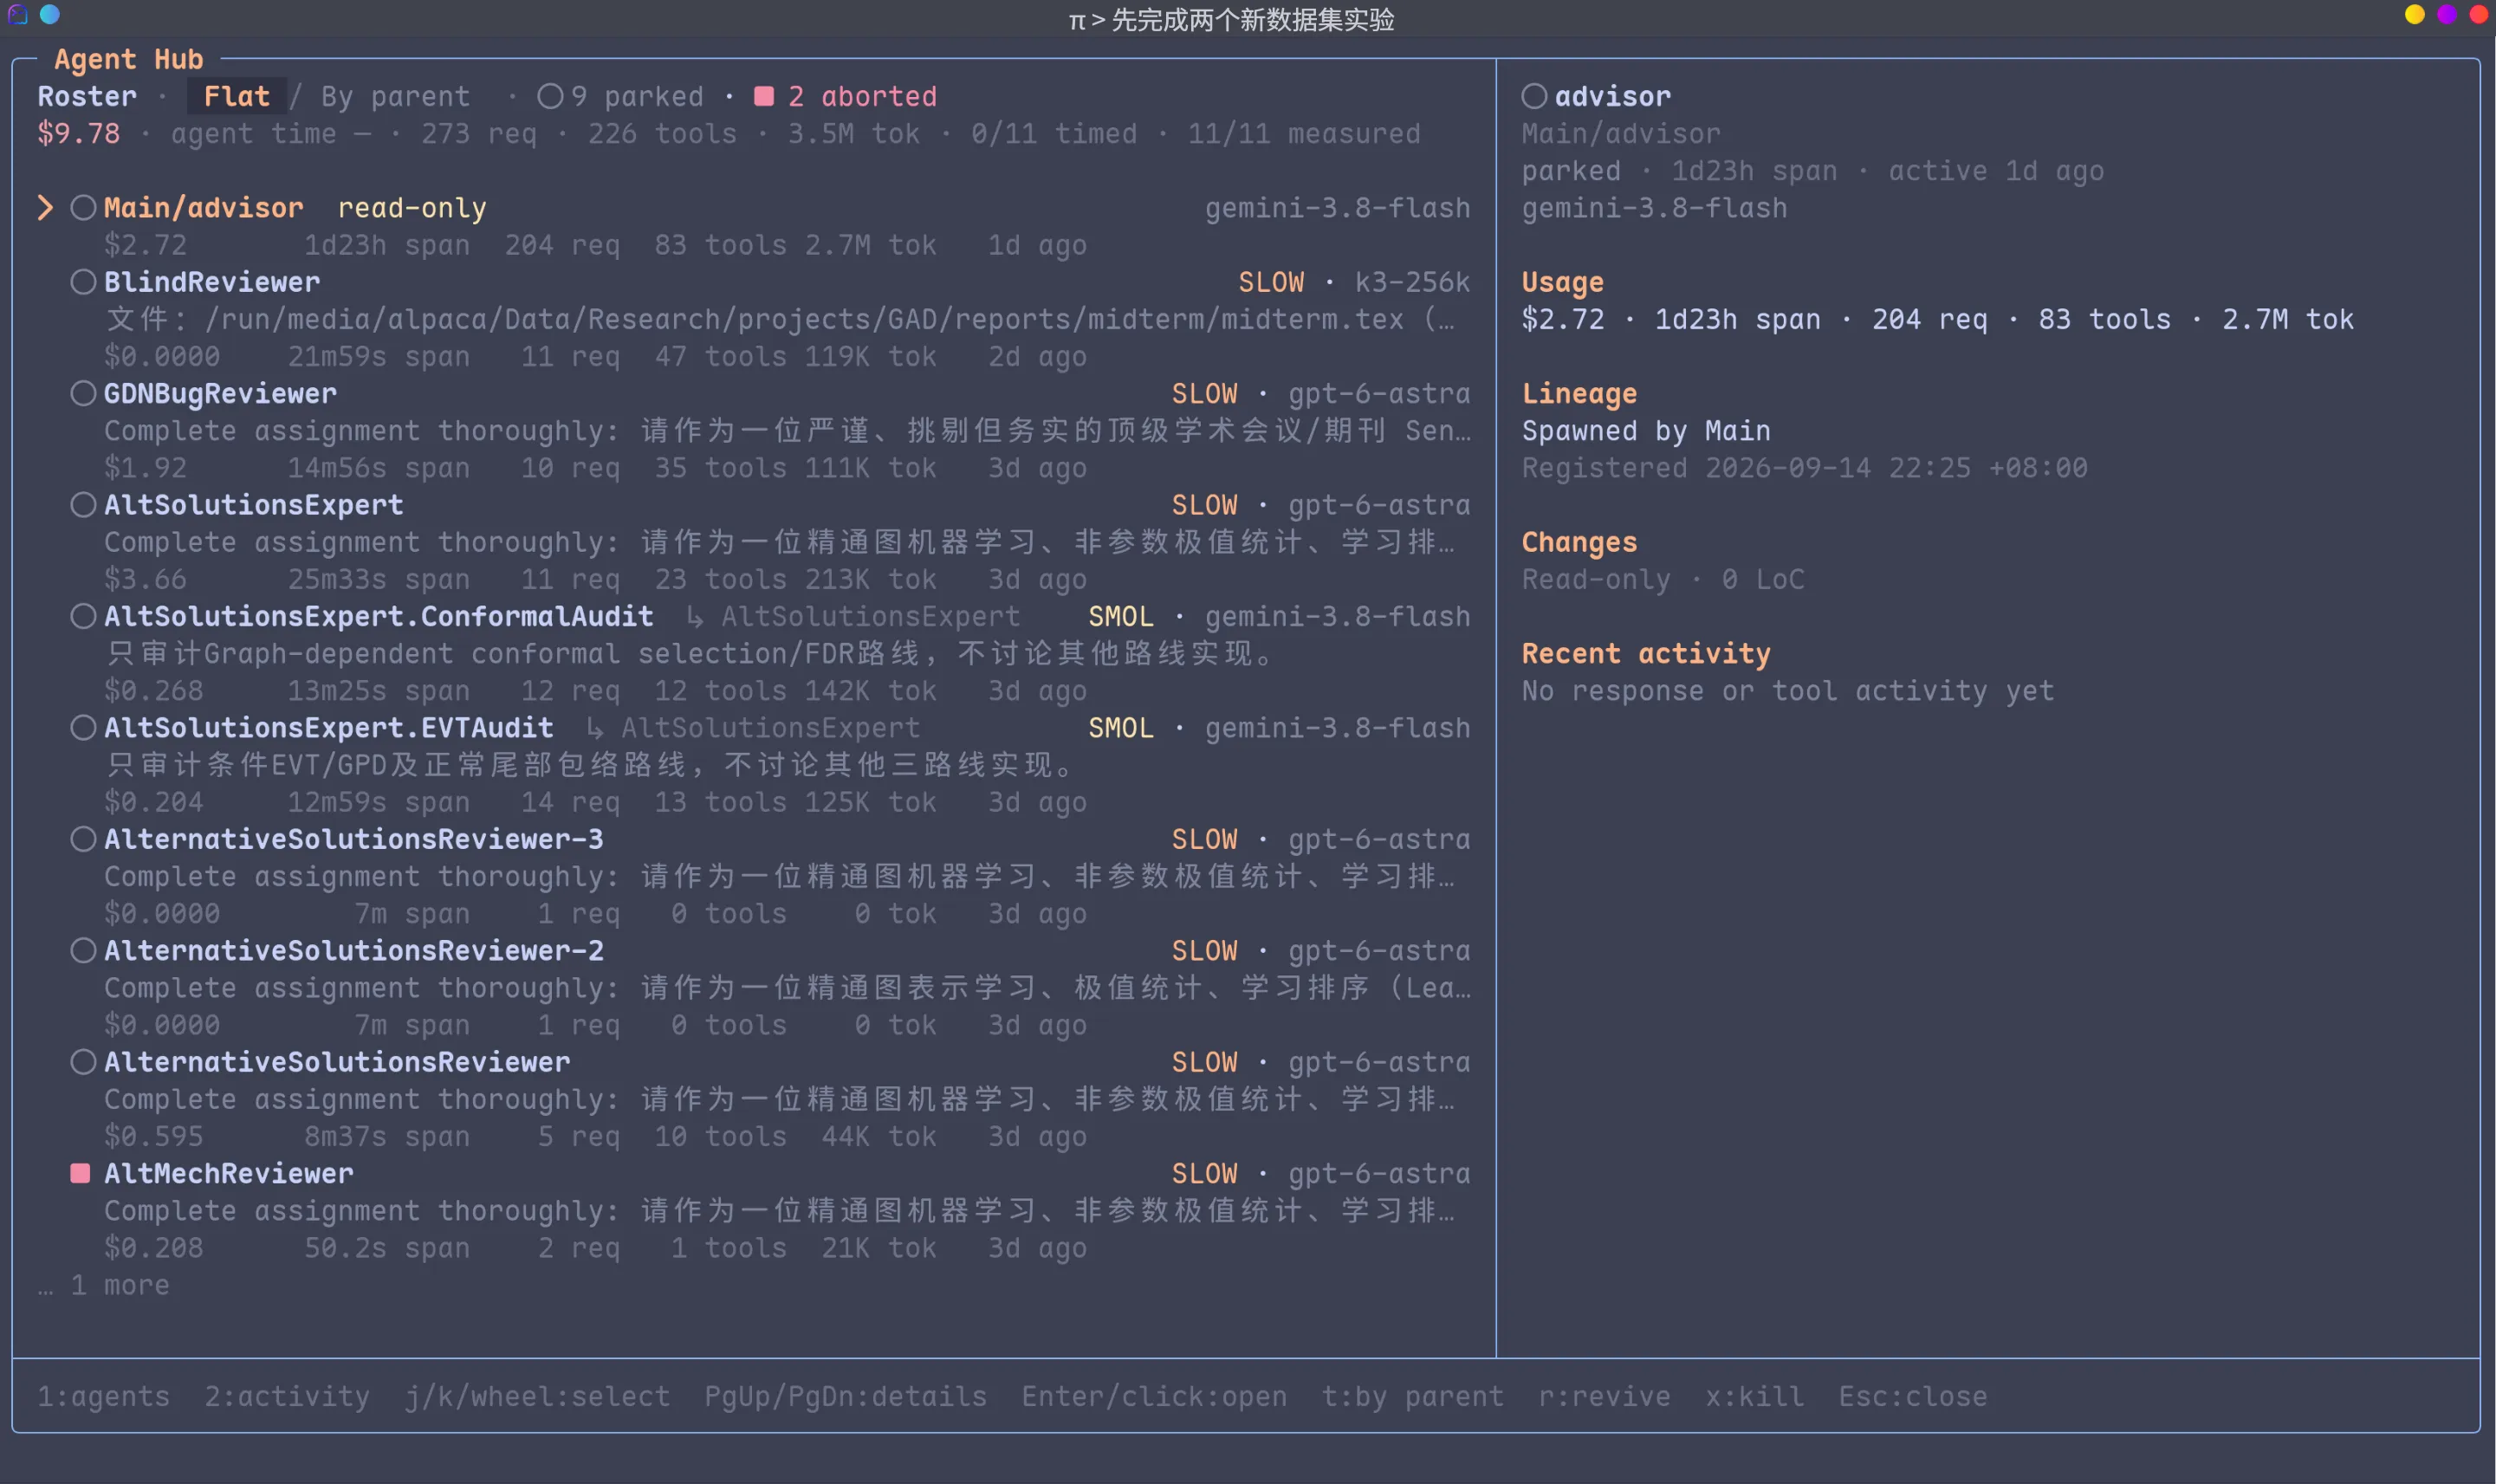Click the aborted square icon of AltMechReviewer

coord(81,1173)
